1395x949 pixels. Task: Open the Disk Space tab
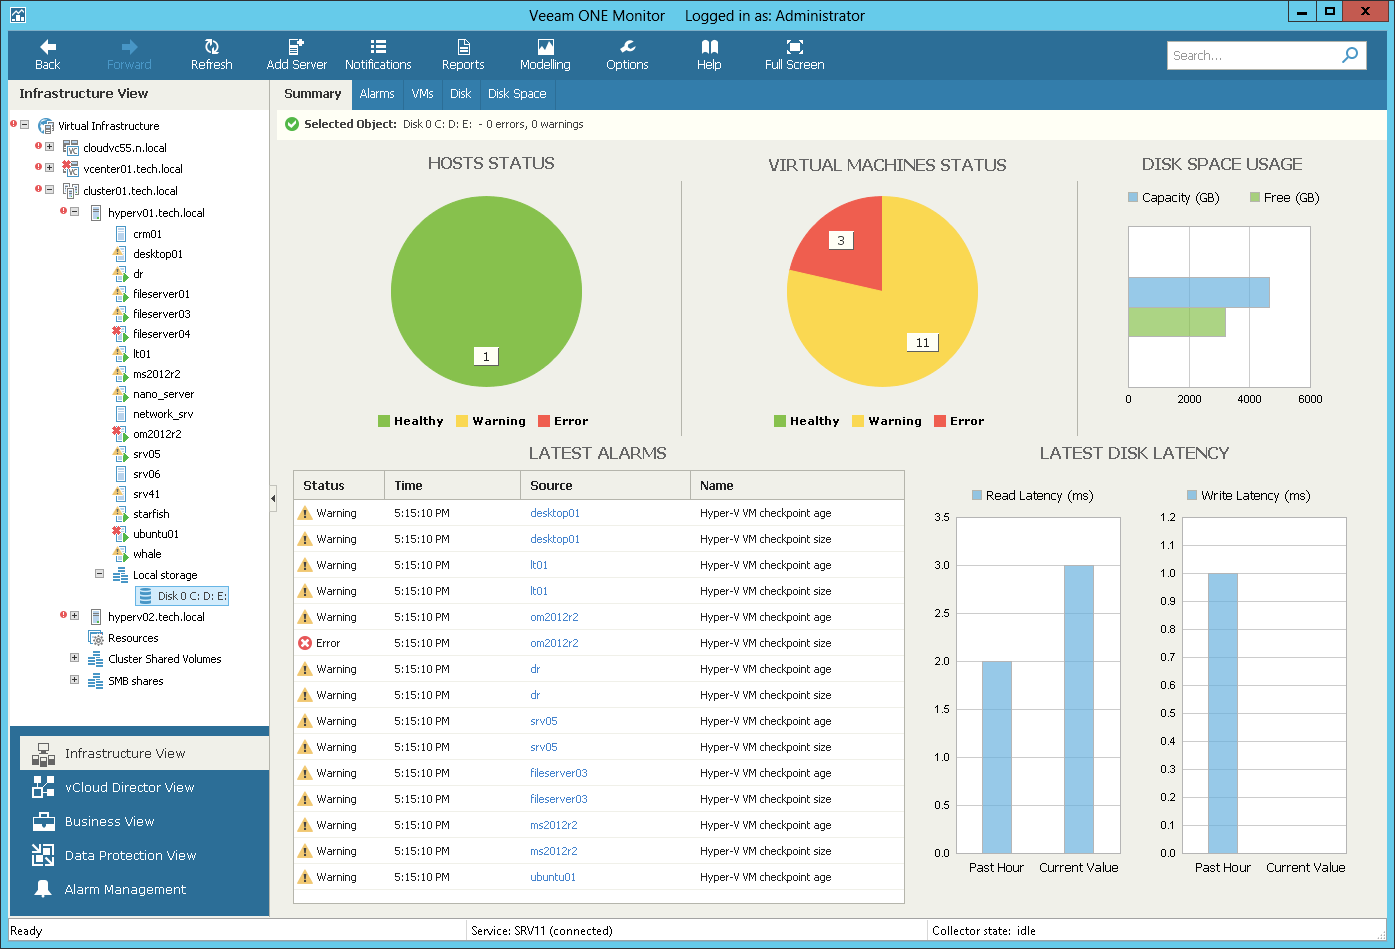point(517,93)
